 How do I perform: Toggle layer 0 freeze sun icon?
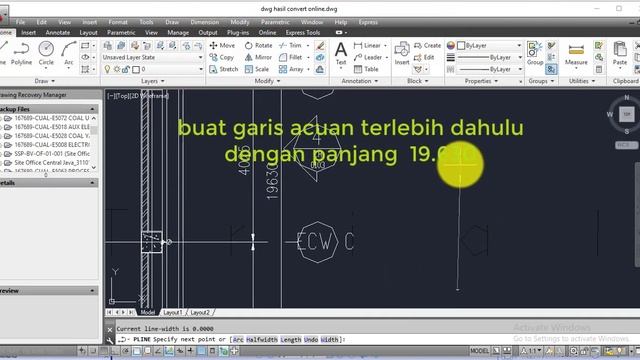coord(117,69)
